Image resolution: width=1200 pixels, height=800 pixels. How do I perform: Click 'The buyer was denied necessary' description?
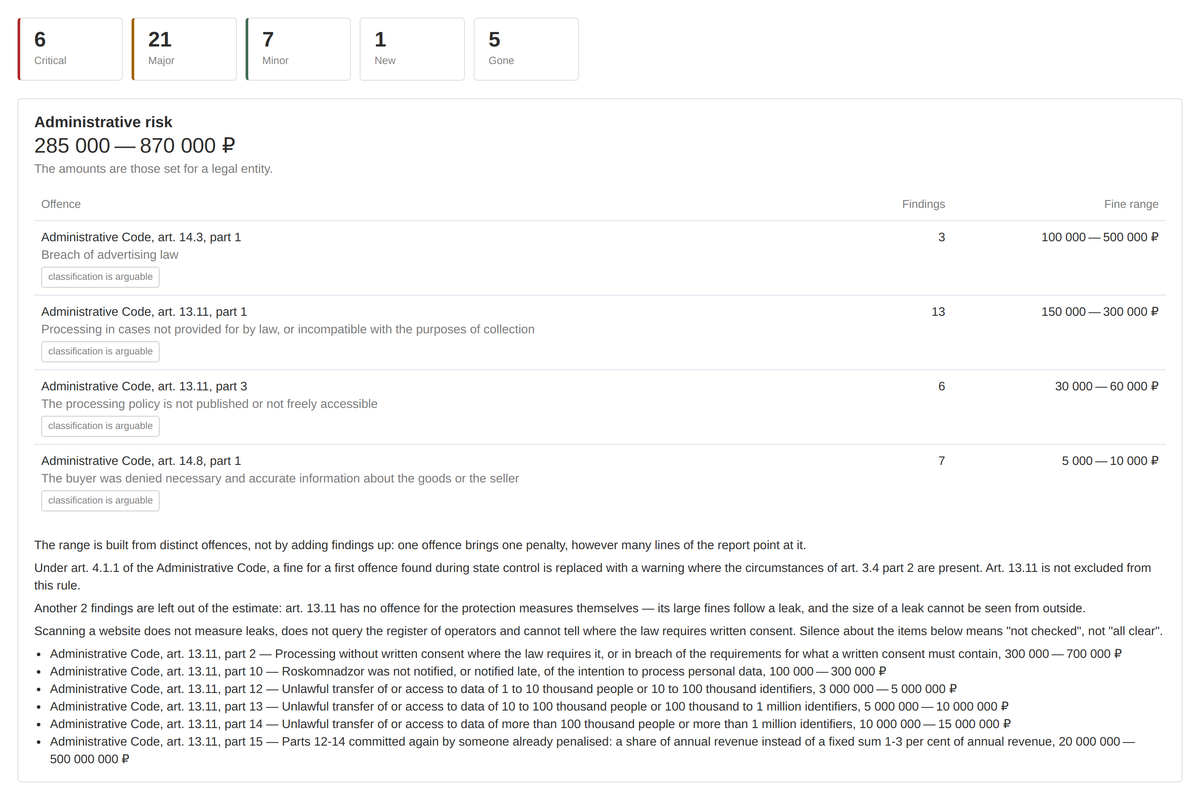[280, 479]
